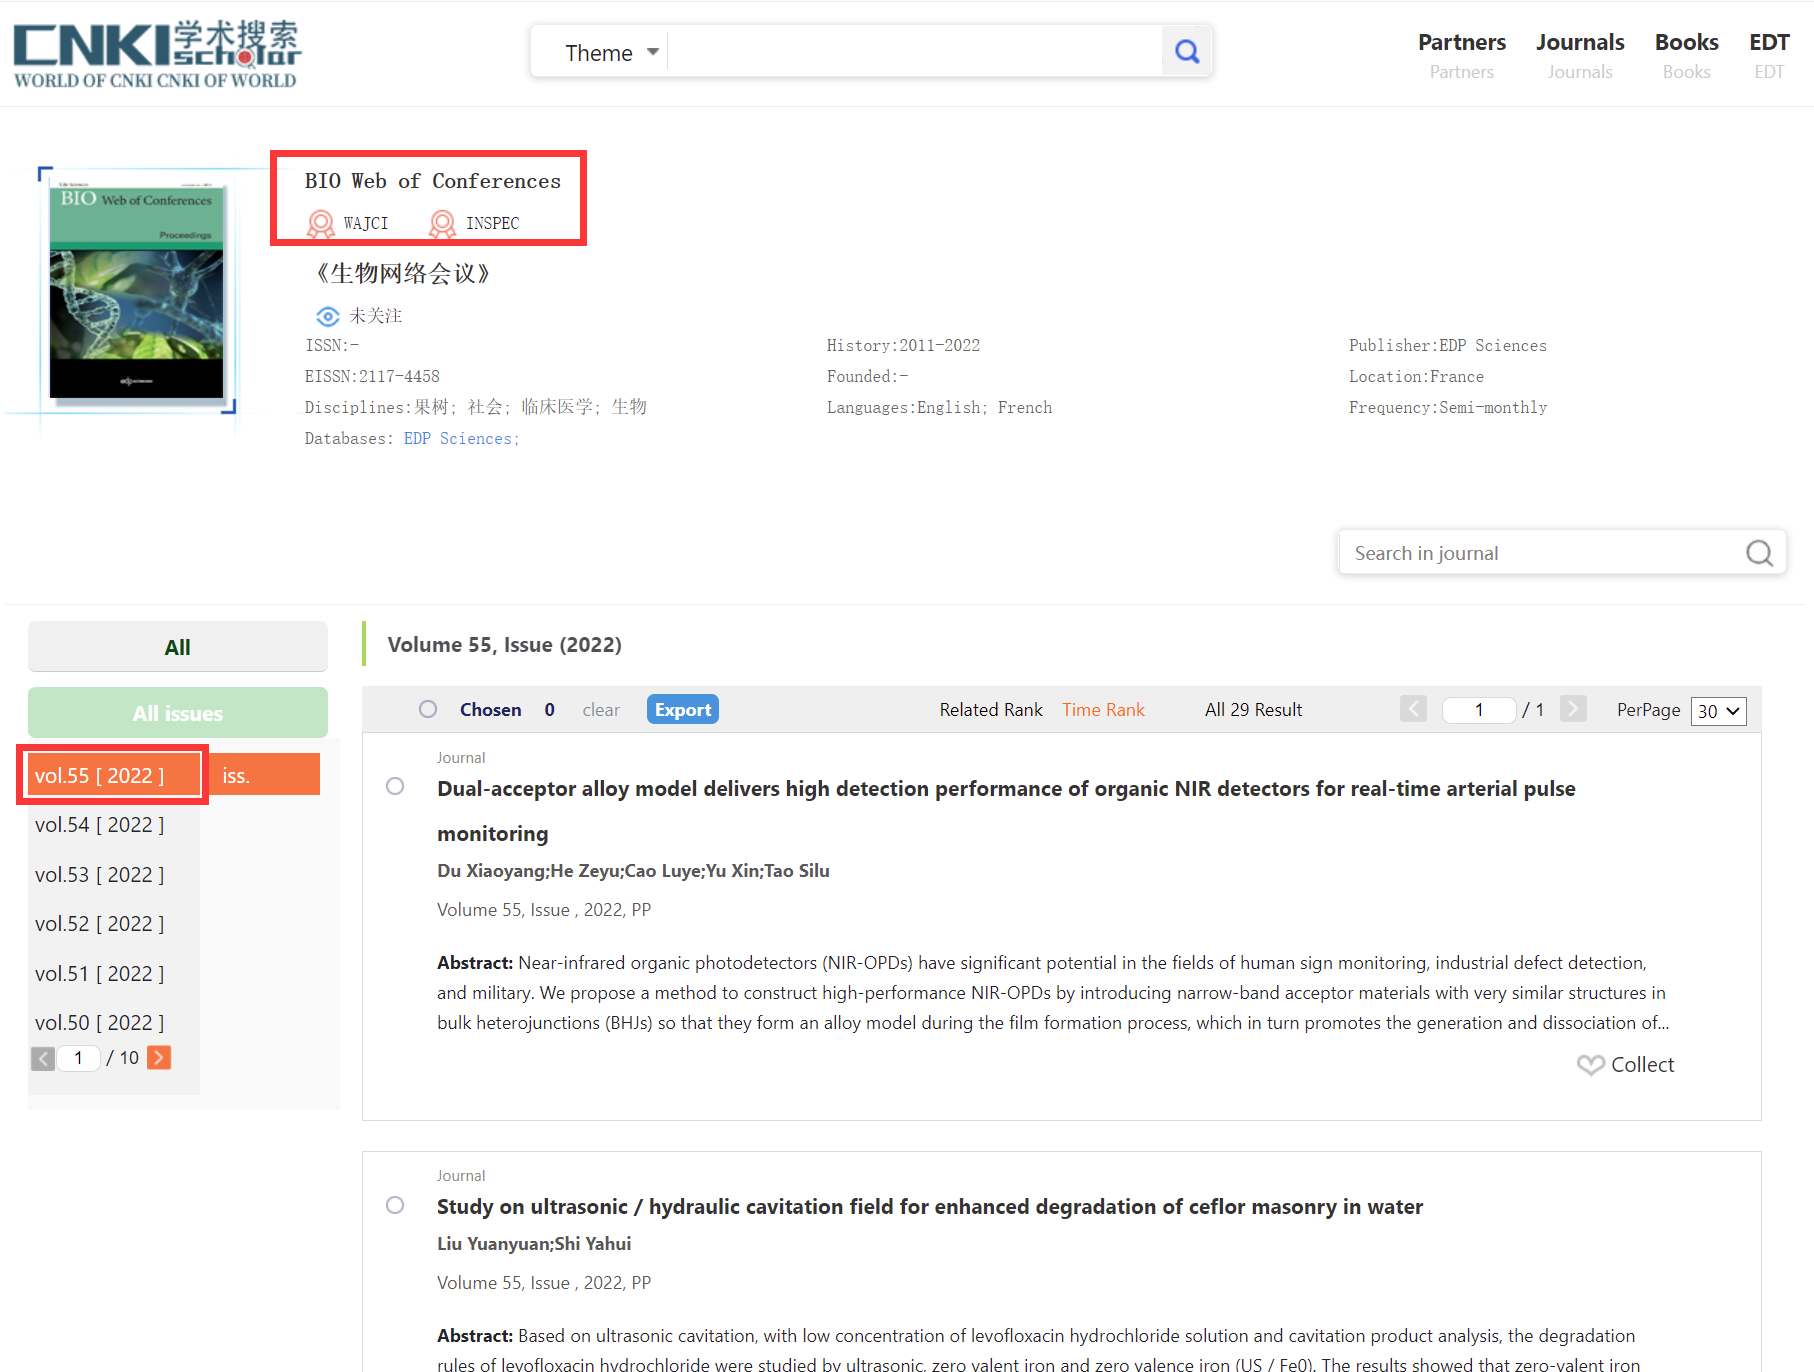Click the History:2011-2022 text
Screen dimensions: 1814x1372
coord(903,346)
